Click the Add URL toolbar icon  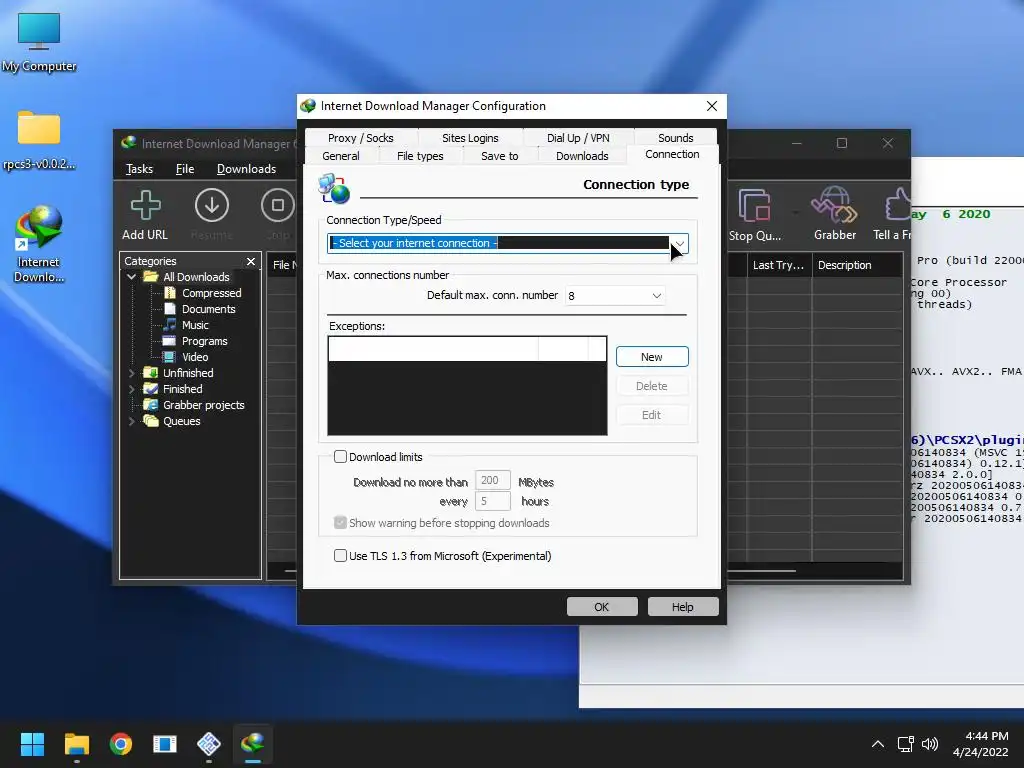pos(145,205)
